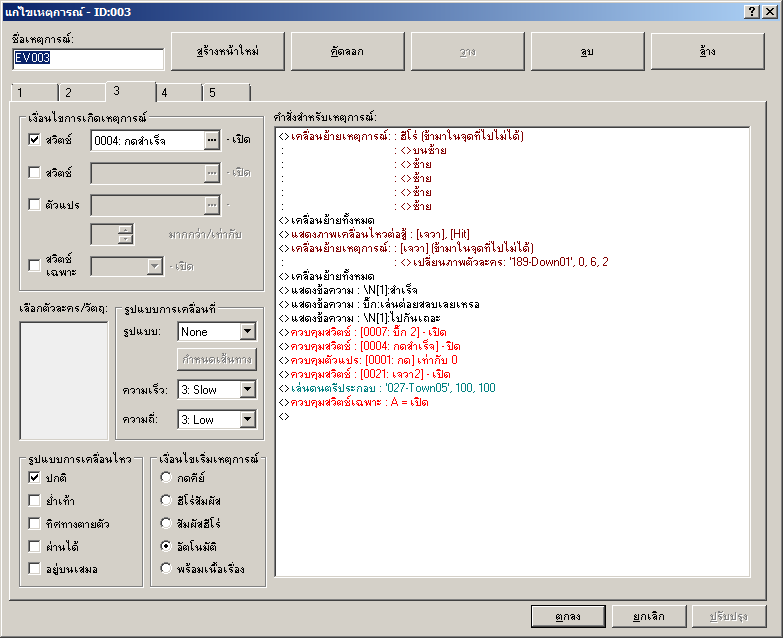Screen dimensions: 783x638
Task: Select the ฮีโร่สัมผัส trigger radio
Action: coord(166,500)
